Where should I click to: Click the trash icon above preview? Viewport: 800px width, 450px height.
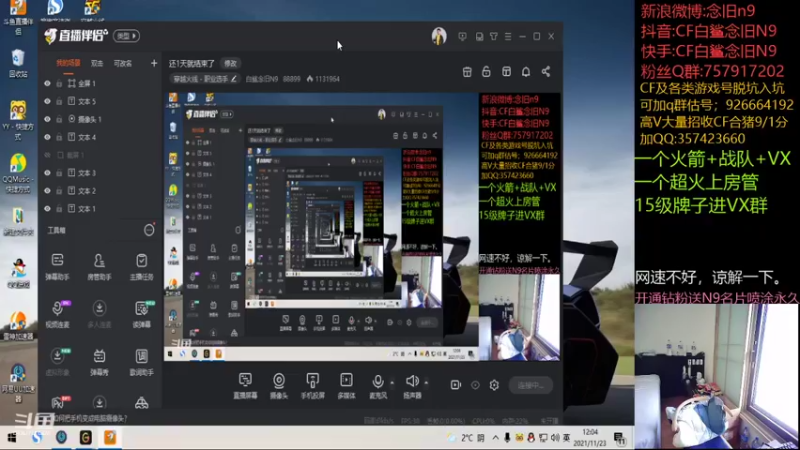pyautogui.click(x=467, y=71)
